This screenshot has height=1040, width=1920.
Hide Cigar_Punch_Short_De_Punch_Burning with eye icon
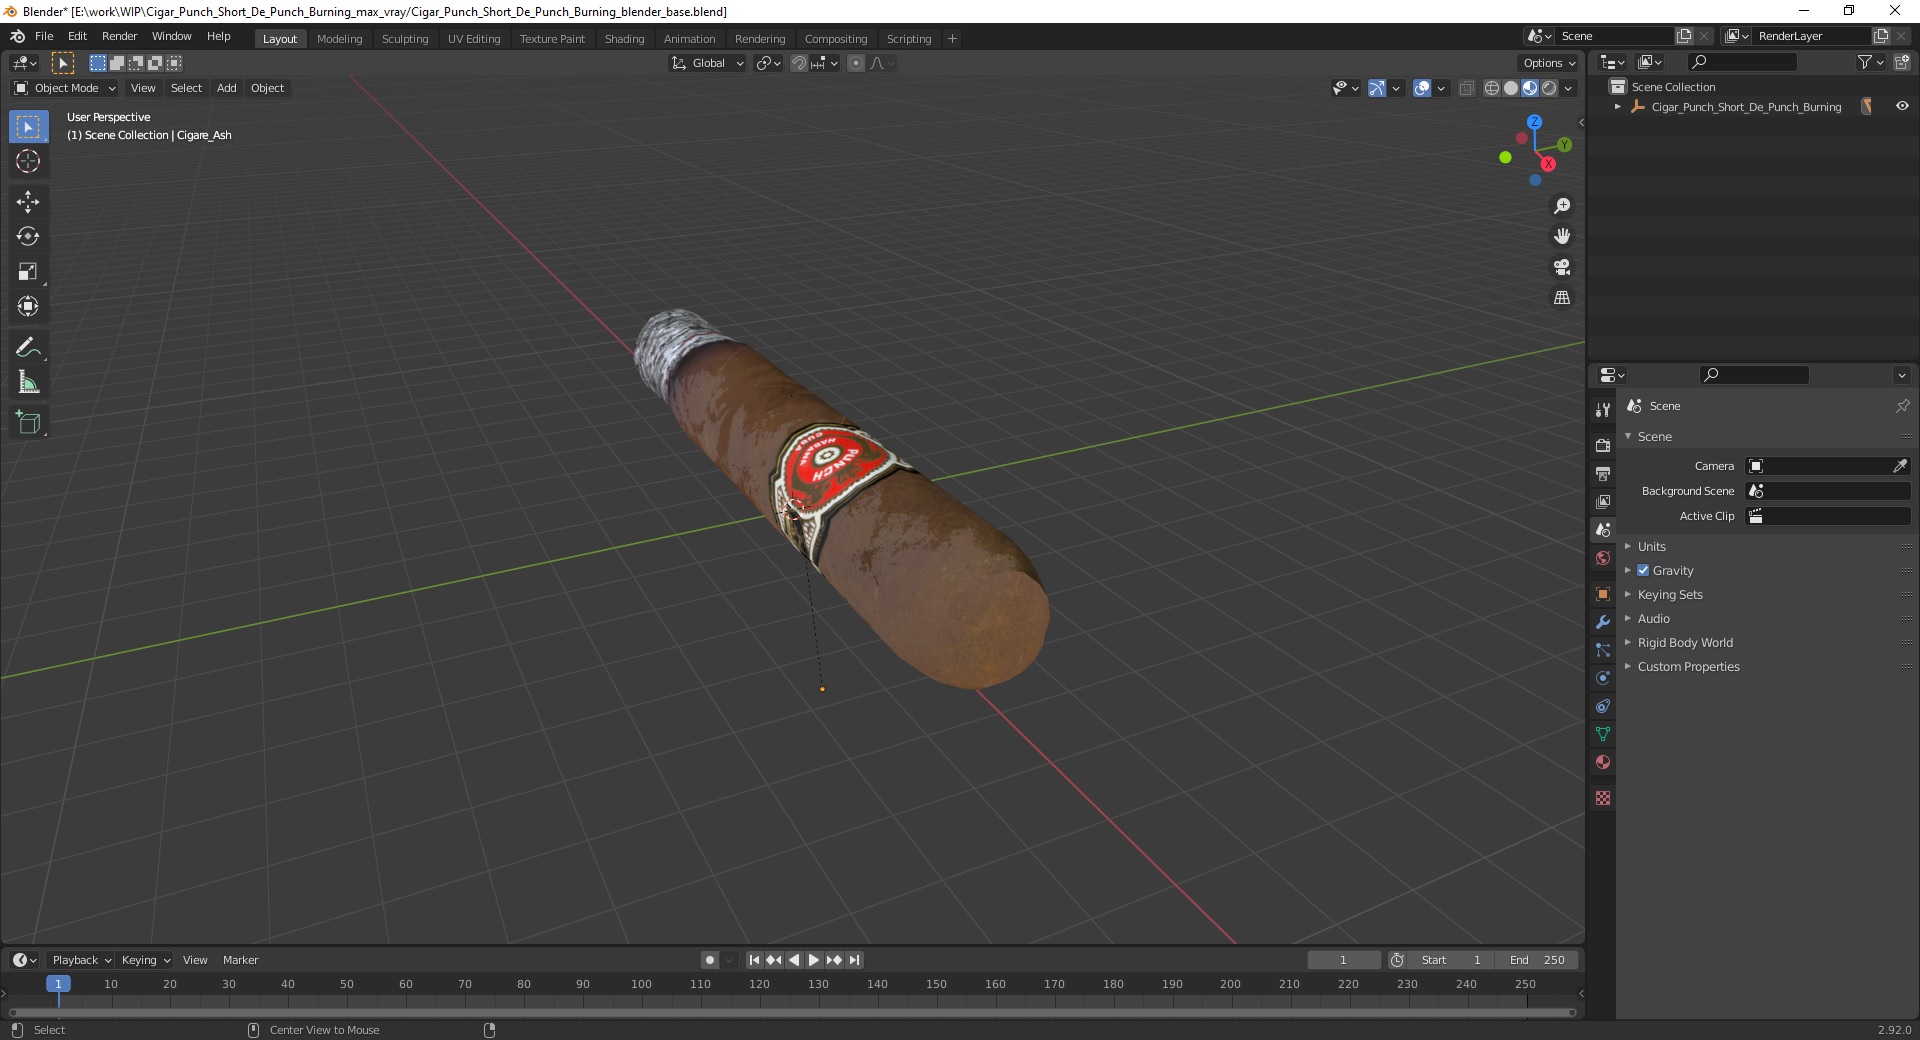pyautogui.click(x=1902, y=106)
